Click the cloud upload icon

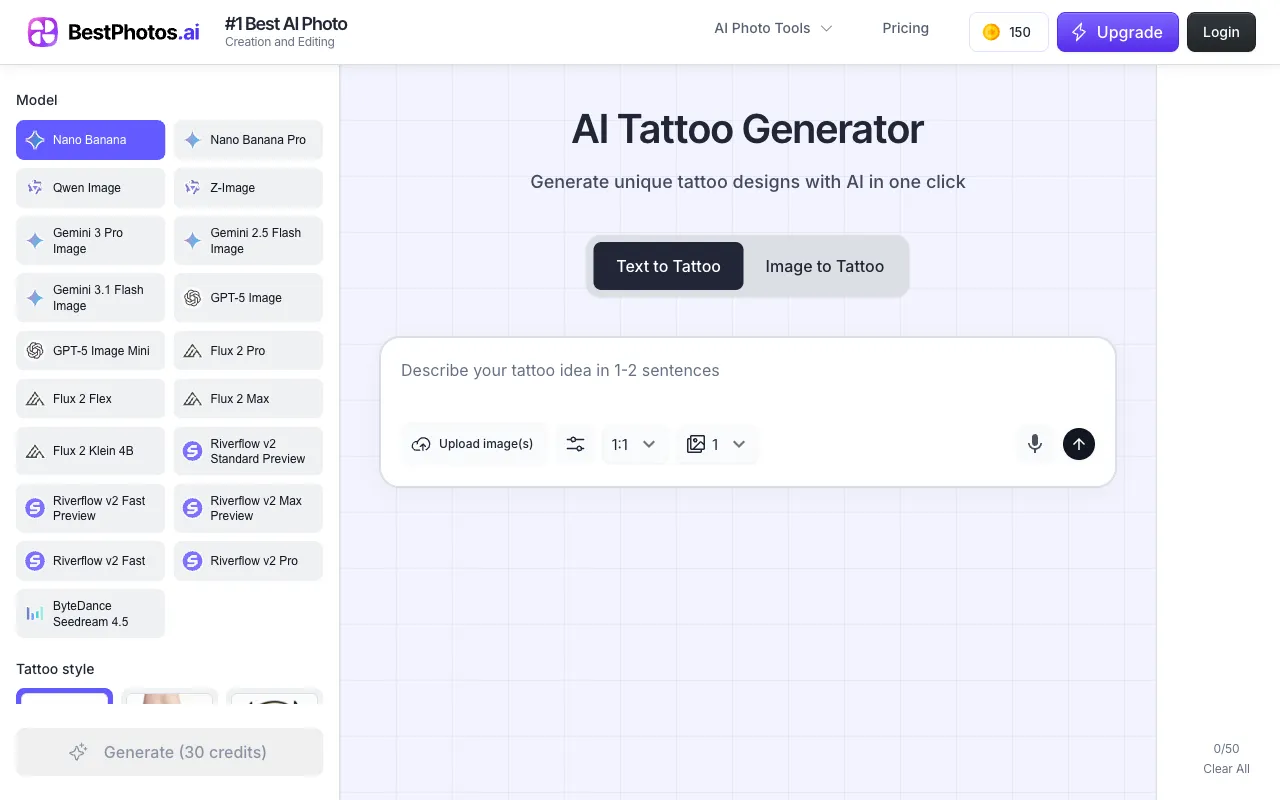pyautogui.click(x=421, y=444)
